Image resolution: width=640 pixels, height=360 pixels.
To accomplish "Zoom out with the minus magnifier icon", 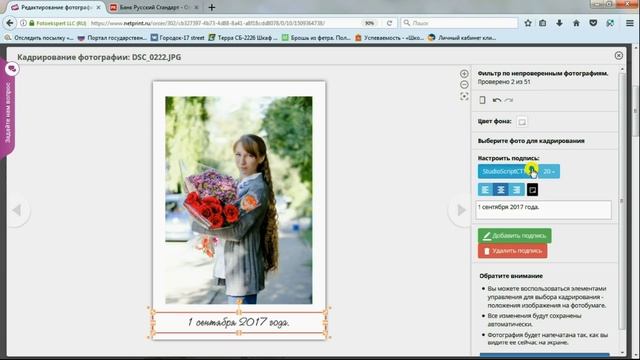I will tap(464, 84).
